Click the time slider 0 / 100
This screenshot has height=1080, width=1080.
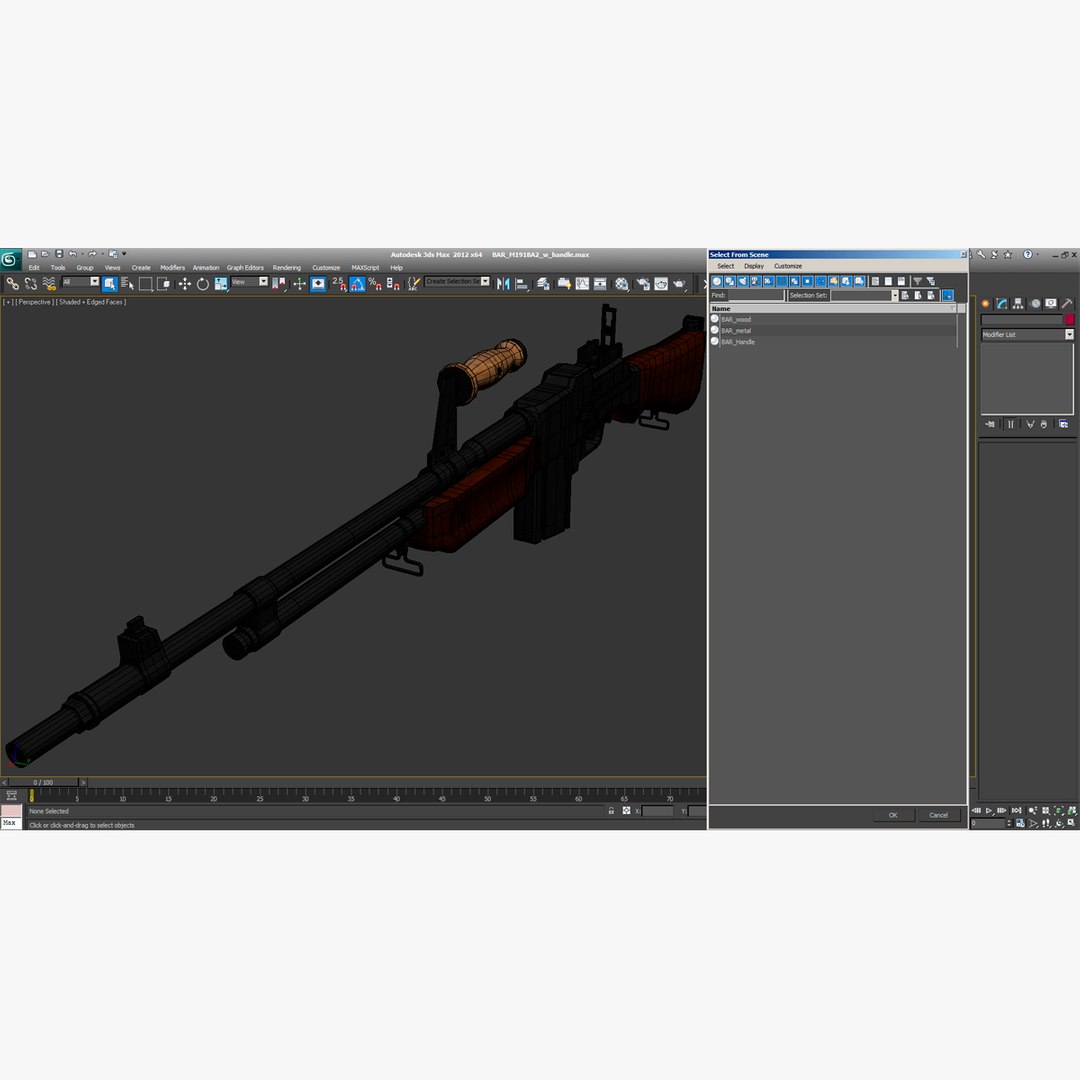point(43,782)
